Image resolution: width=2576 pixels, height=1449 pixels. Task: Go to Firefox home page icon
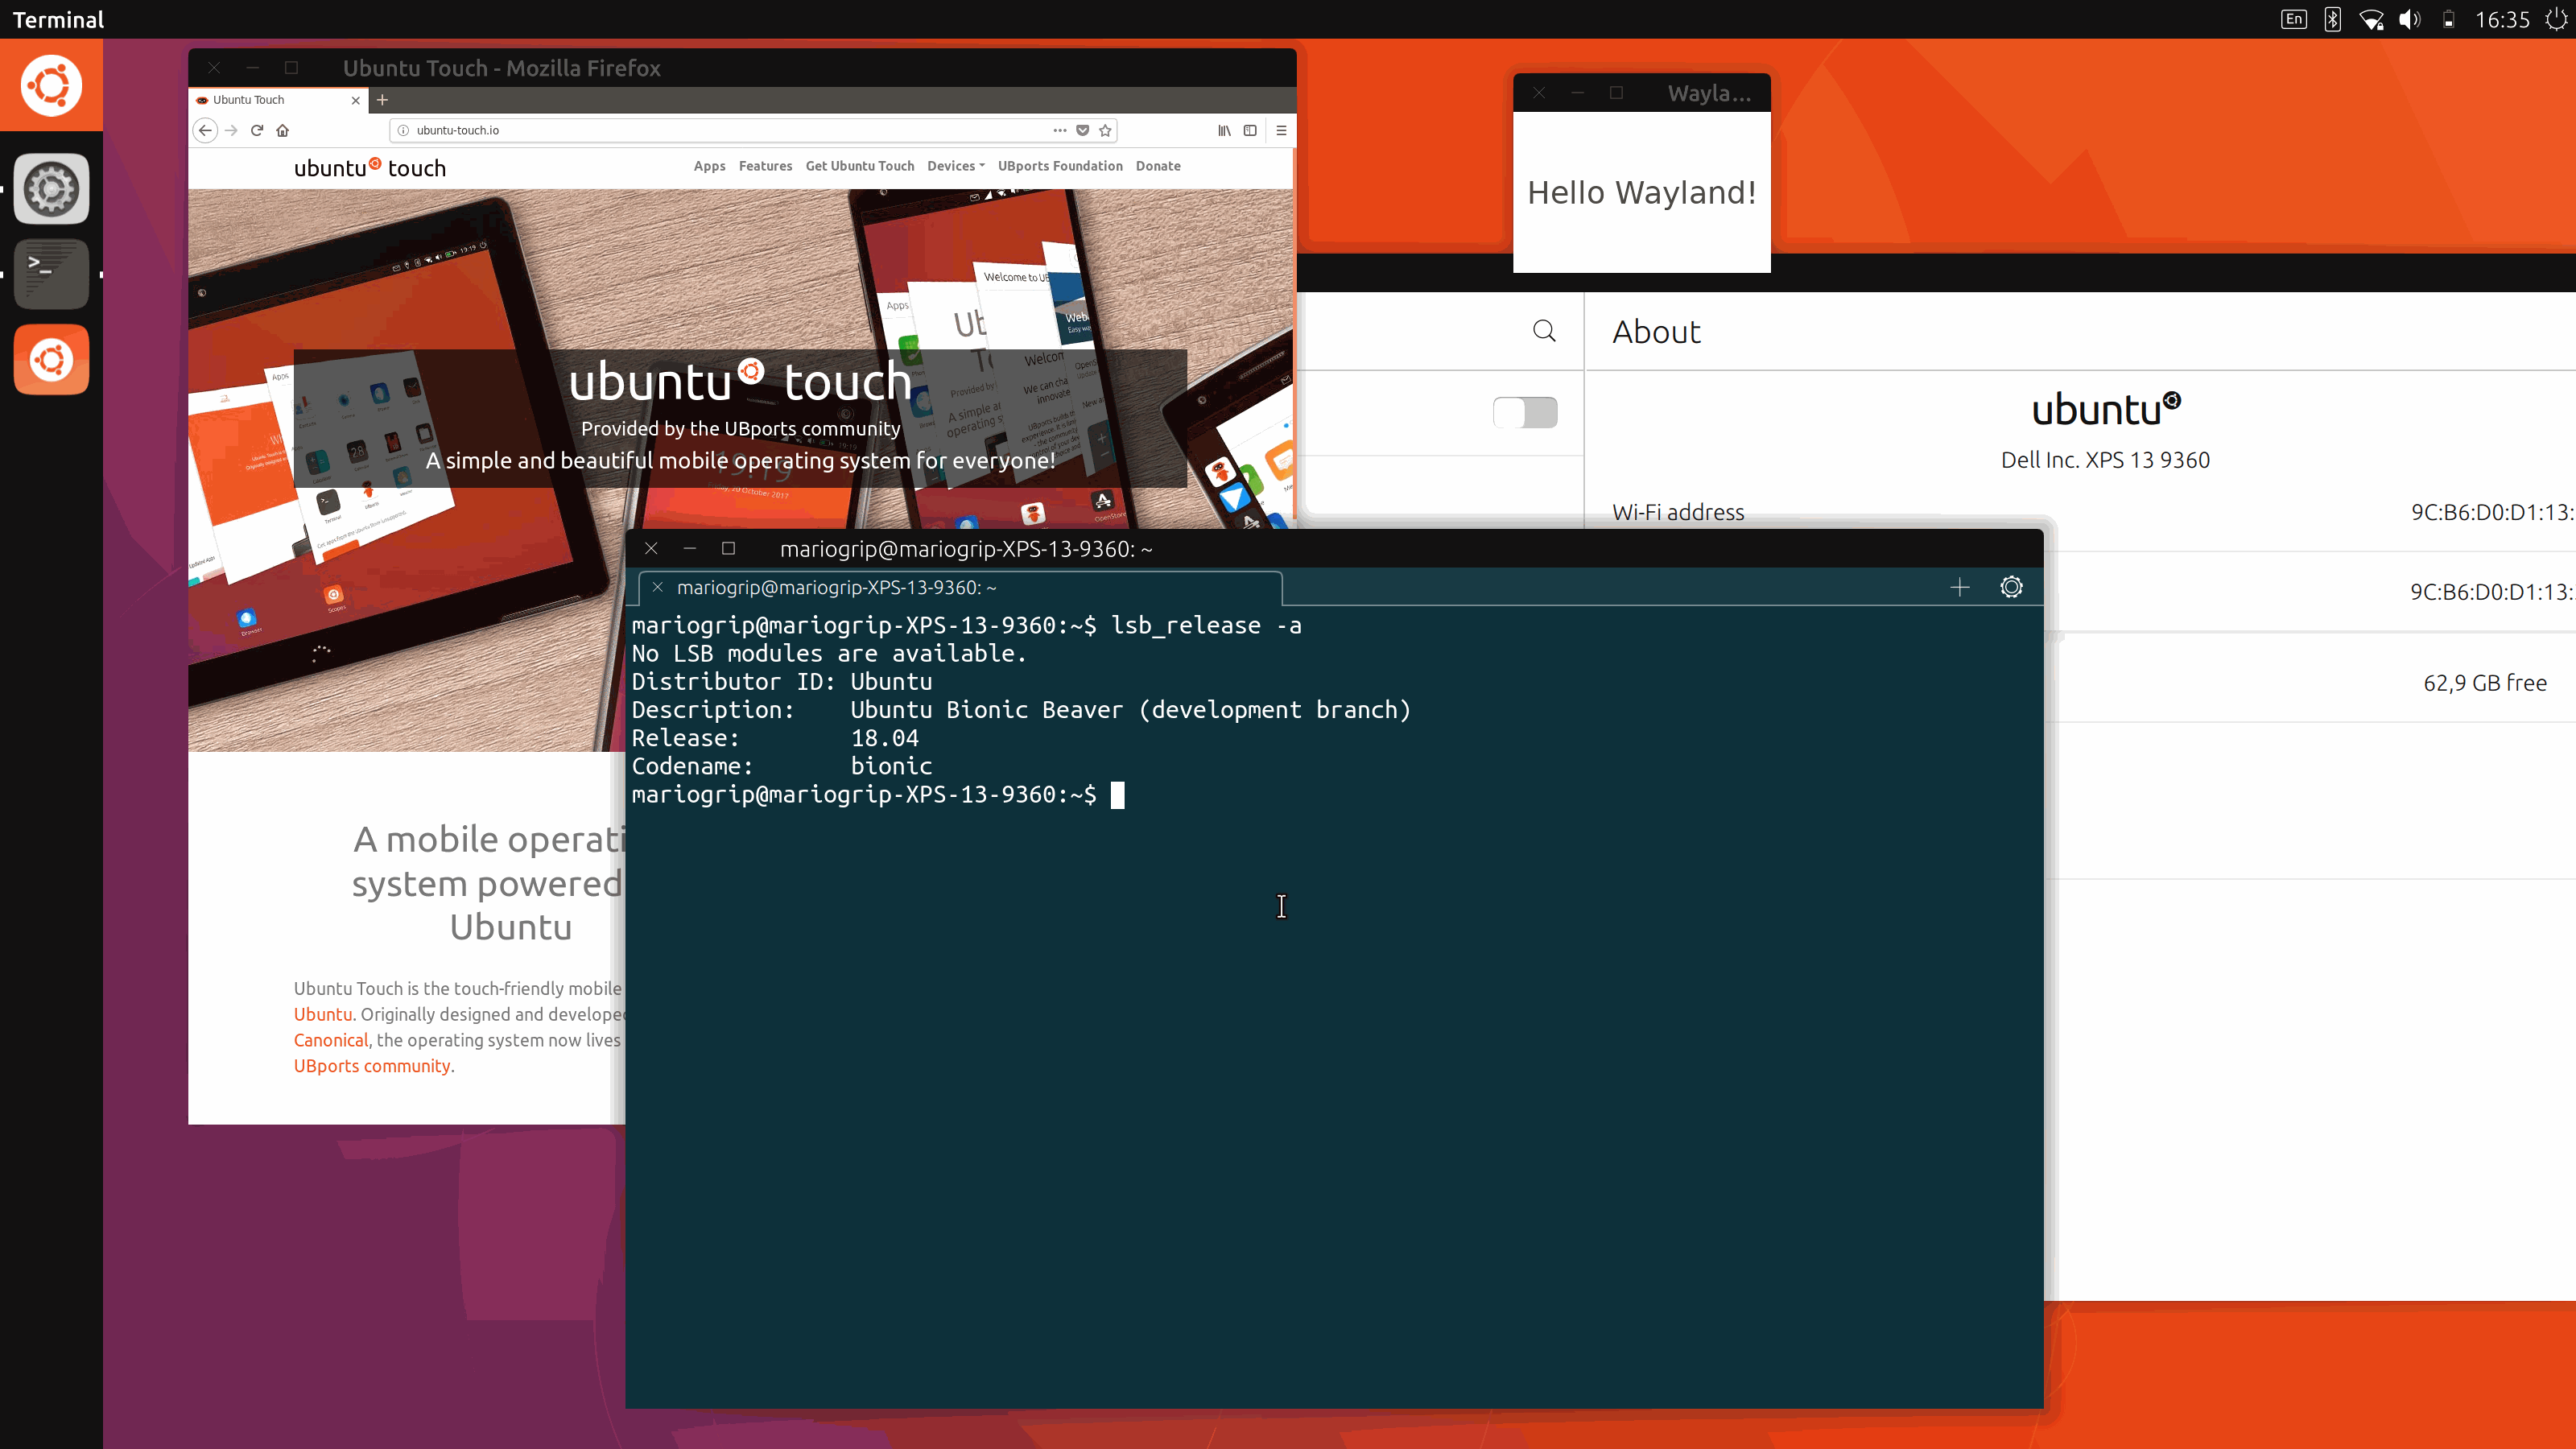(x=282, y=130)
